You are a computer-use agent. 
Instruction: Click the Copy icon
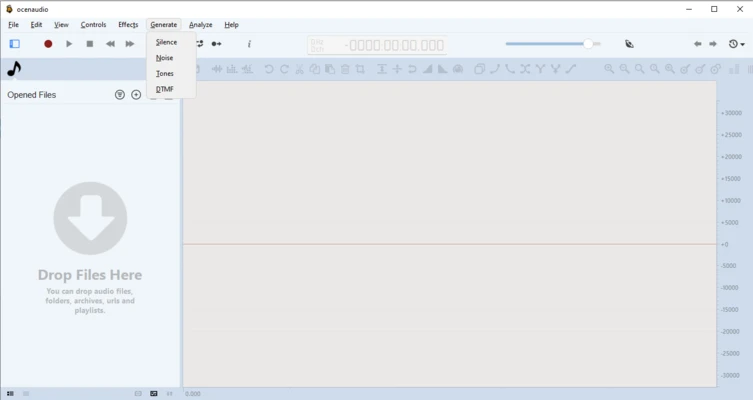(x=315, y=69)
